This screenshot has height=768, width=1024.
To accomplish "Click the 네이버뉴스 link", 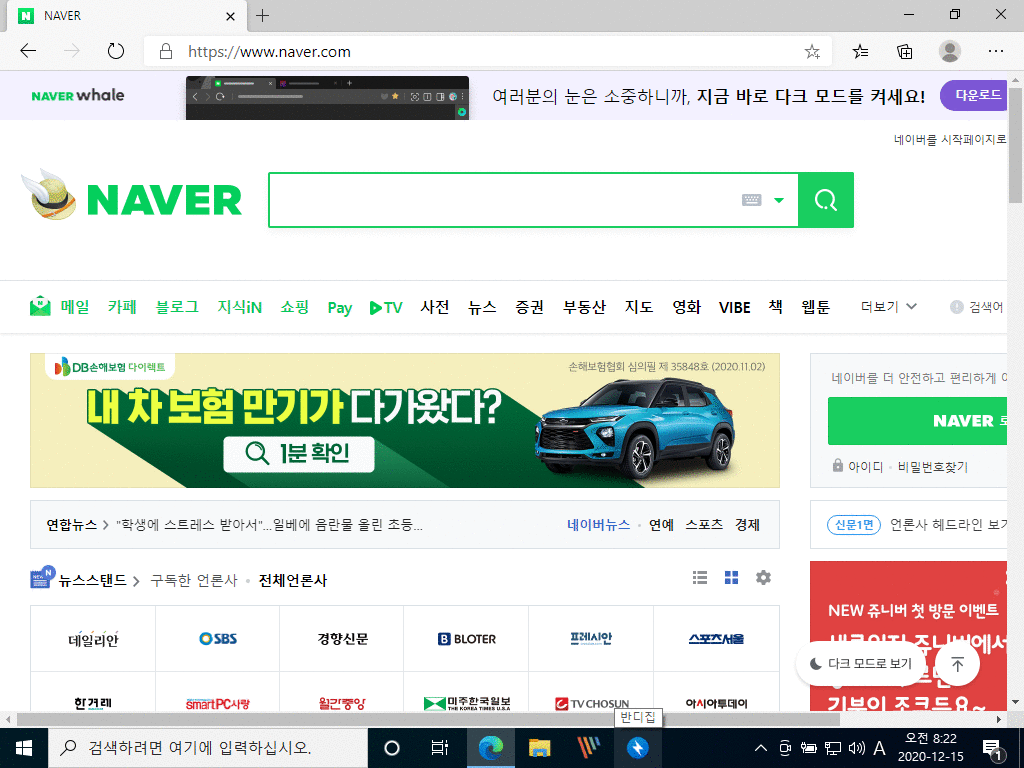I will tap(598, 525).
